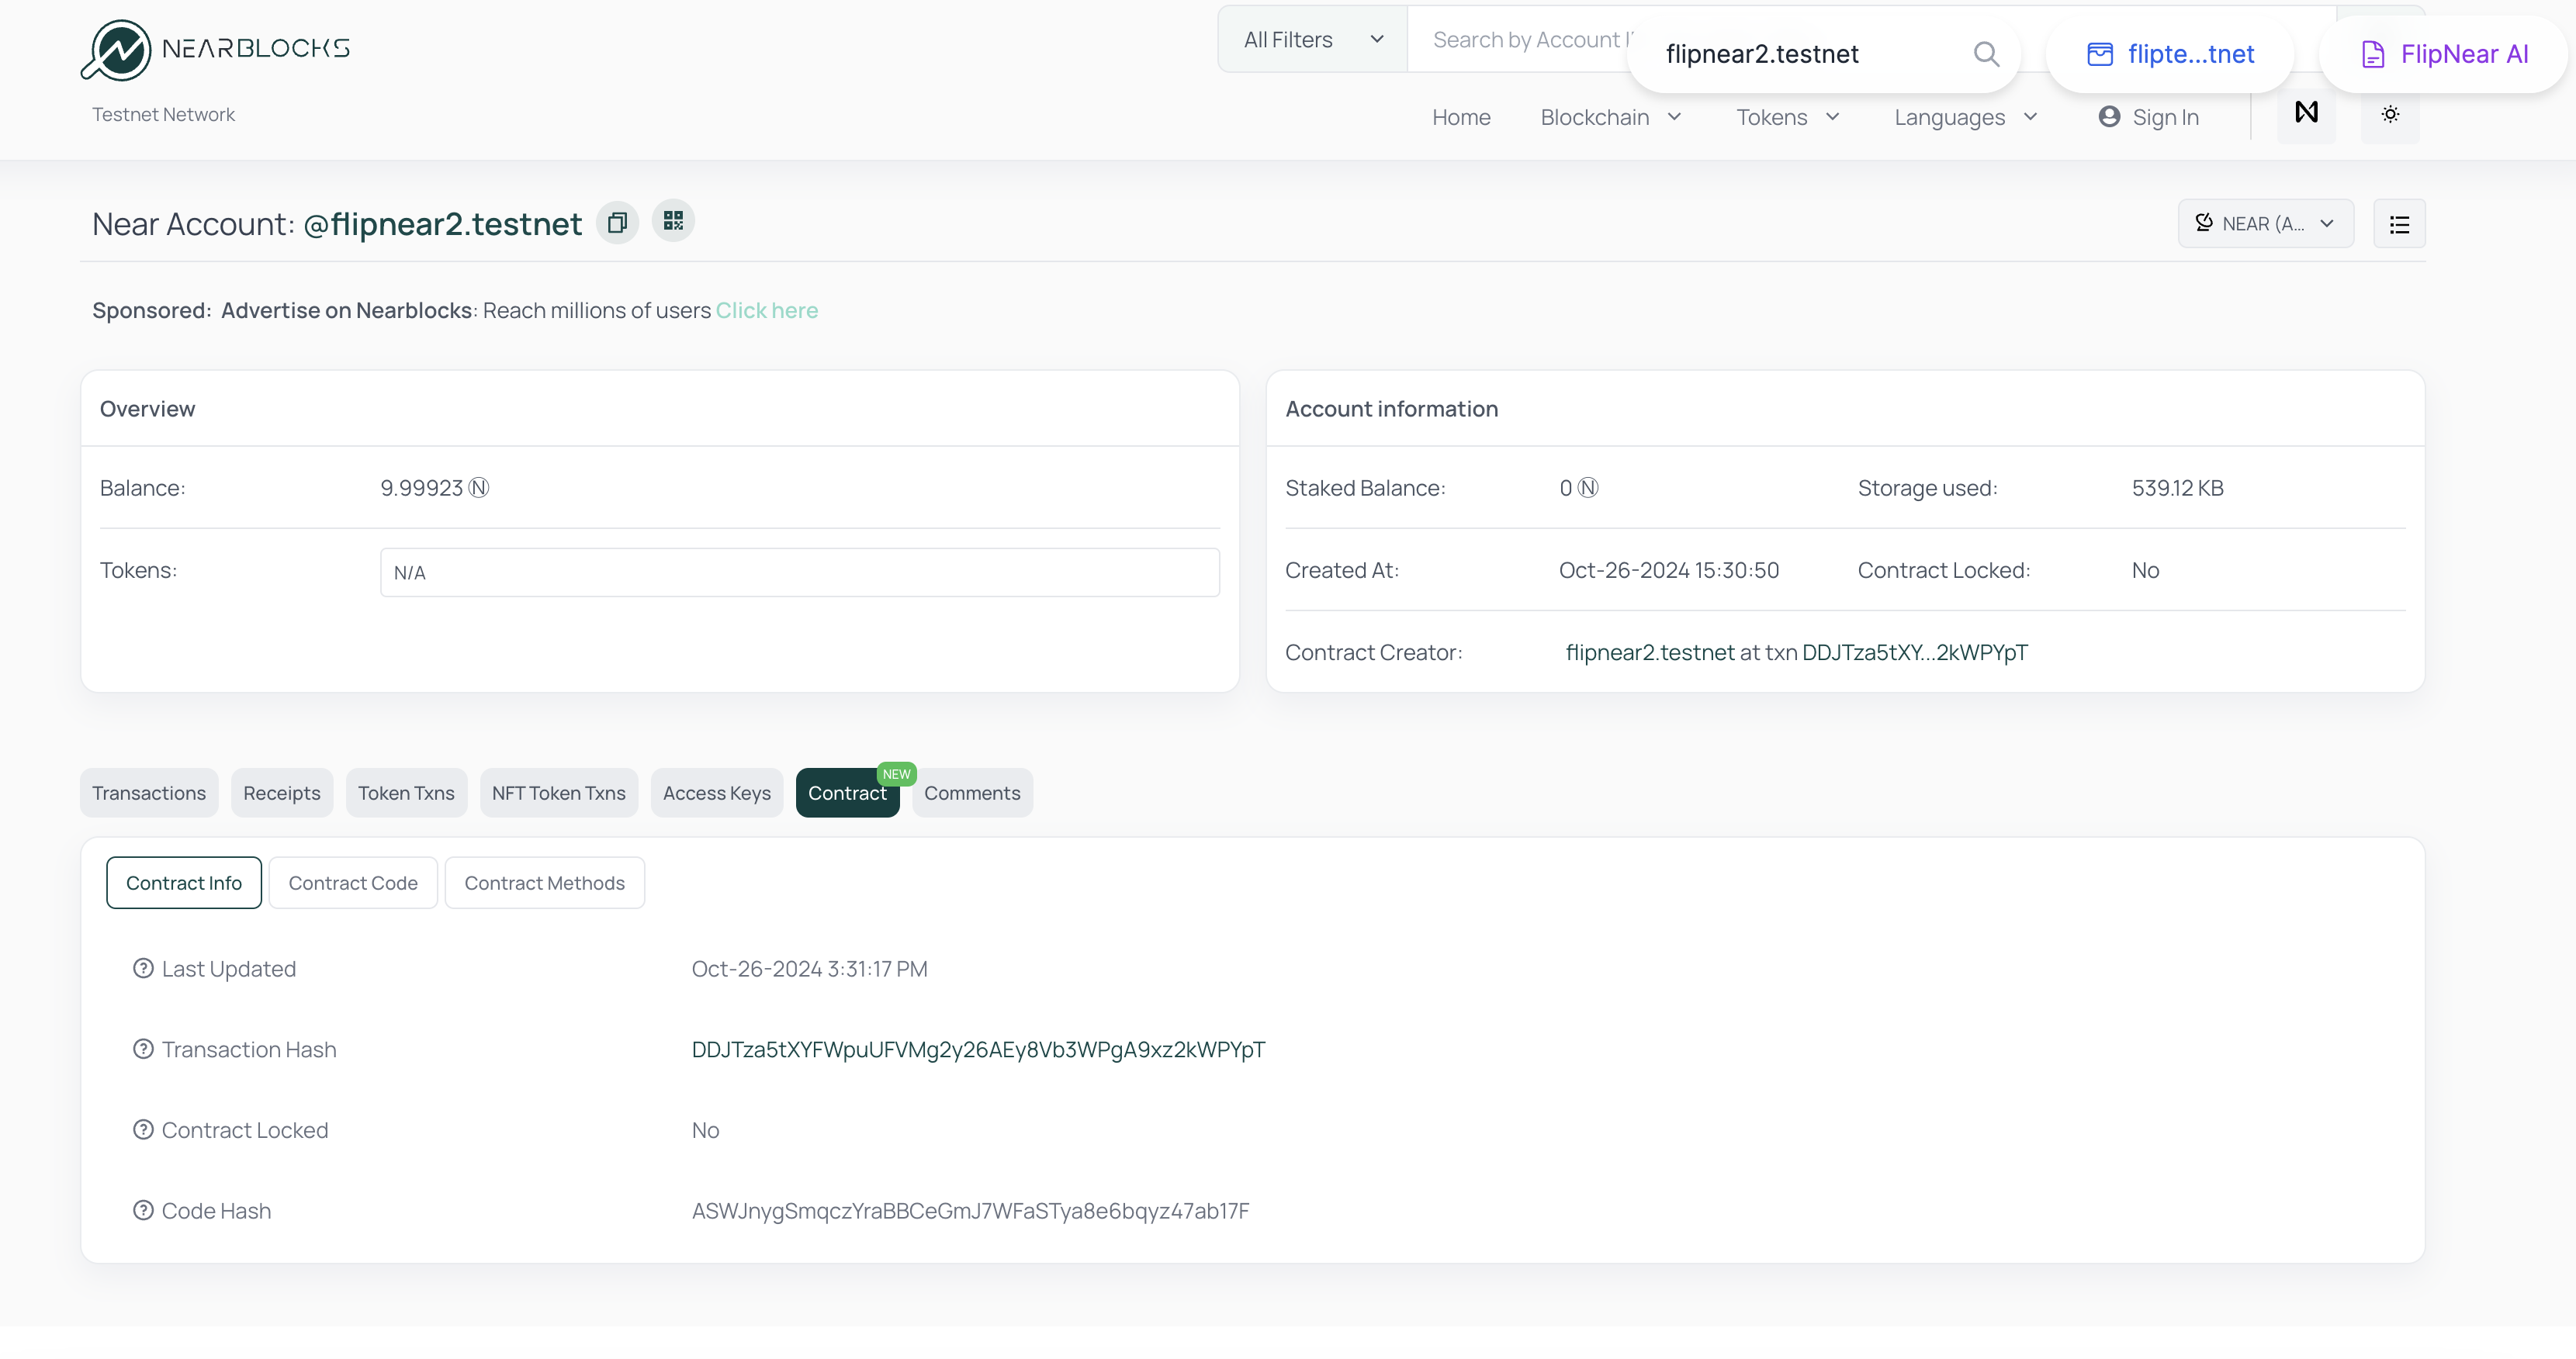Open the list view menu icon
Screen dimensions: 2576x1359
point(2398,224)
